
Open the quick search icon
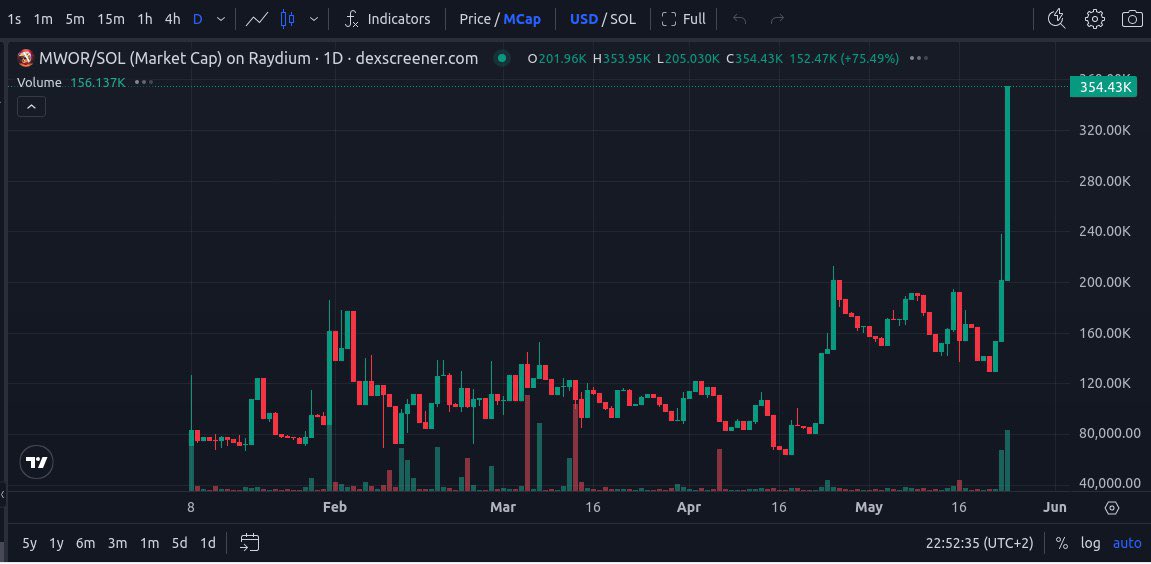click(1056, 19)
